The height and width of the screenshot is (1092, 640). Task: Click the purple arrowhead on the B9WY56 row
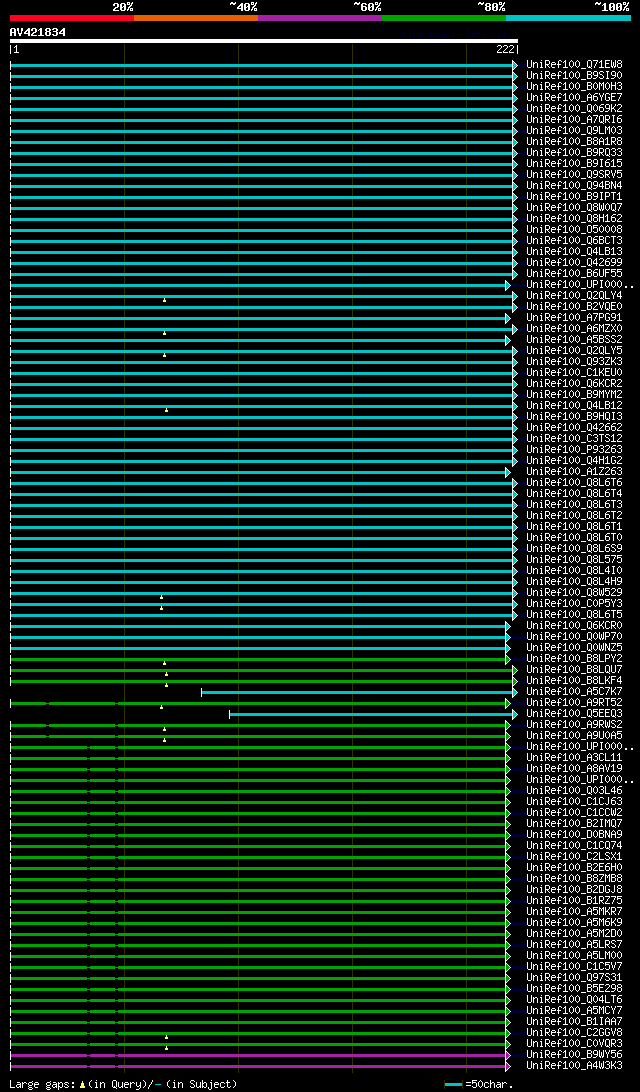[508, 1055]
